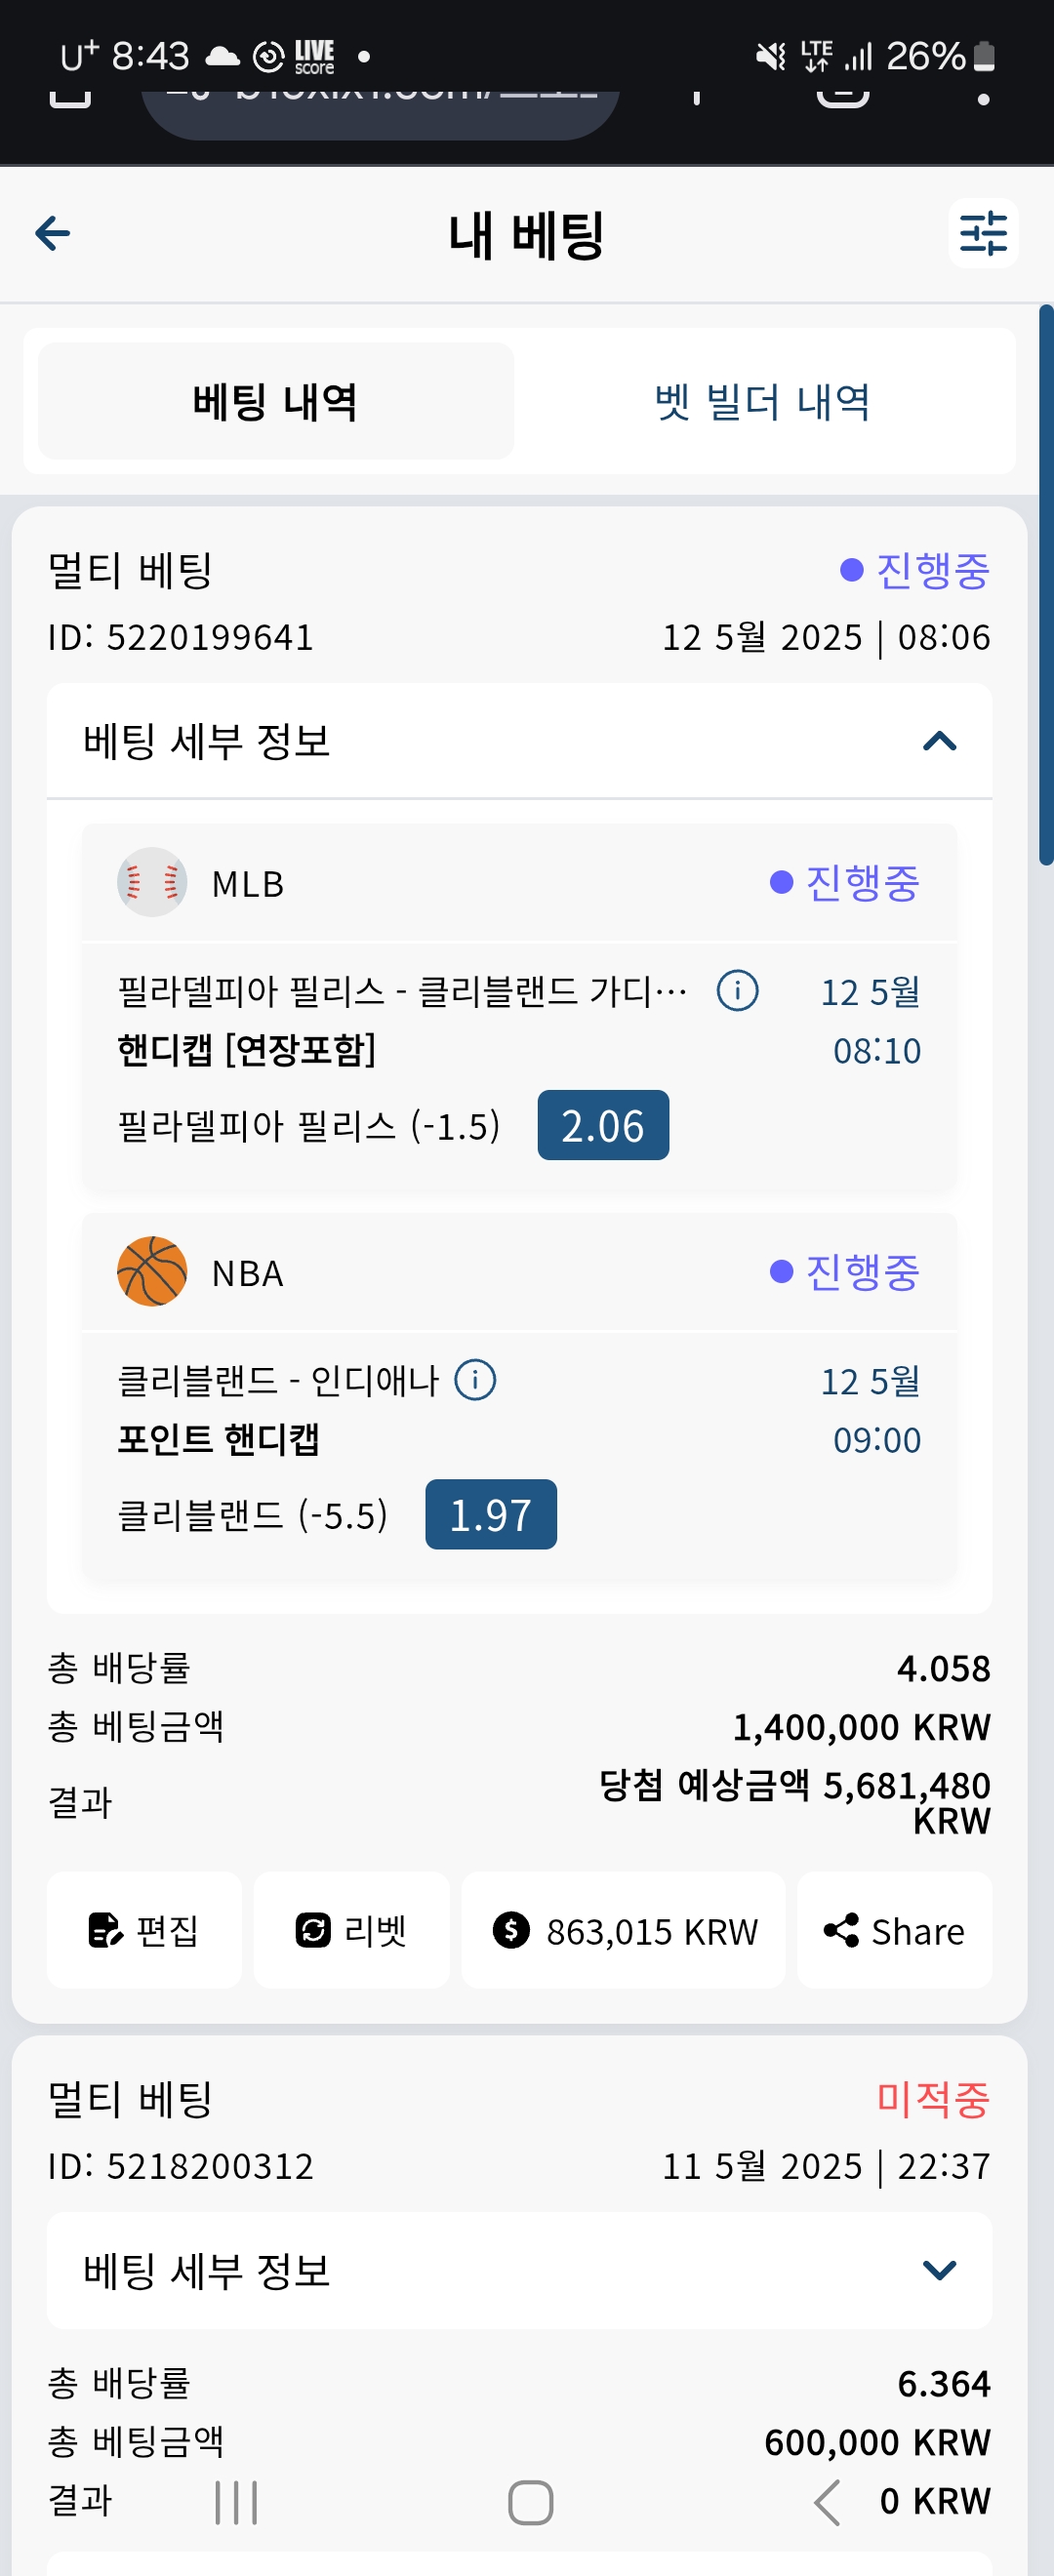The width and height of the screenshot is (1054, 2576).
Task: Select the 베팅 내역 tab
Action: (276, 401)
